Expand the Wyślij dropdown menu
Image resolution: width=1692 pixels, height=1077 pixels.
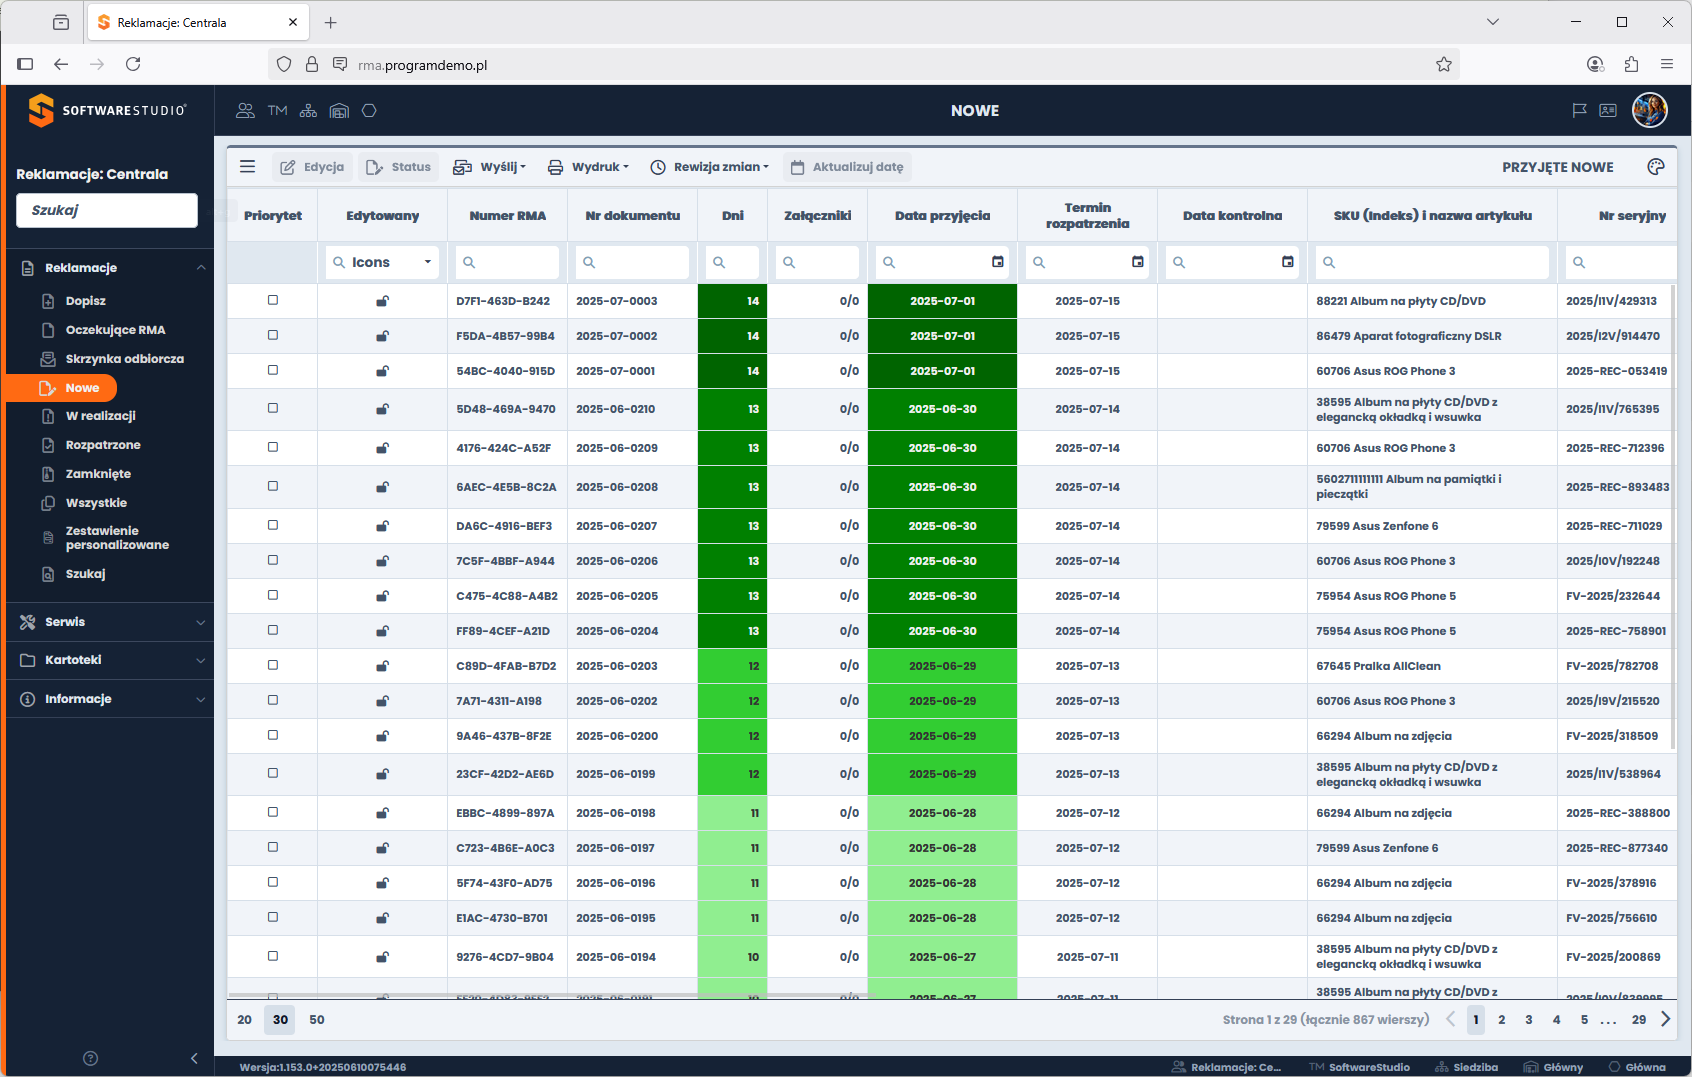[490, 167]
